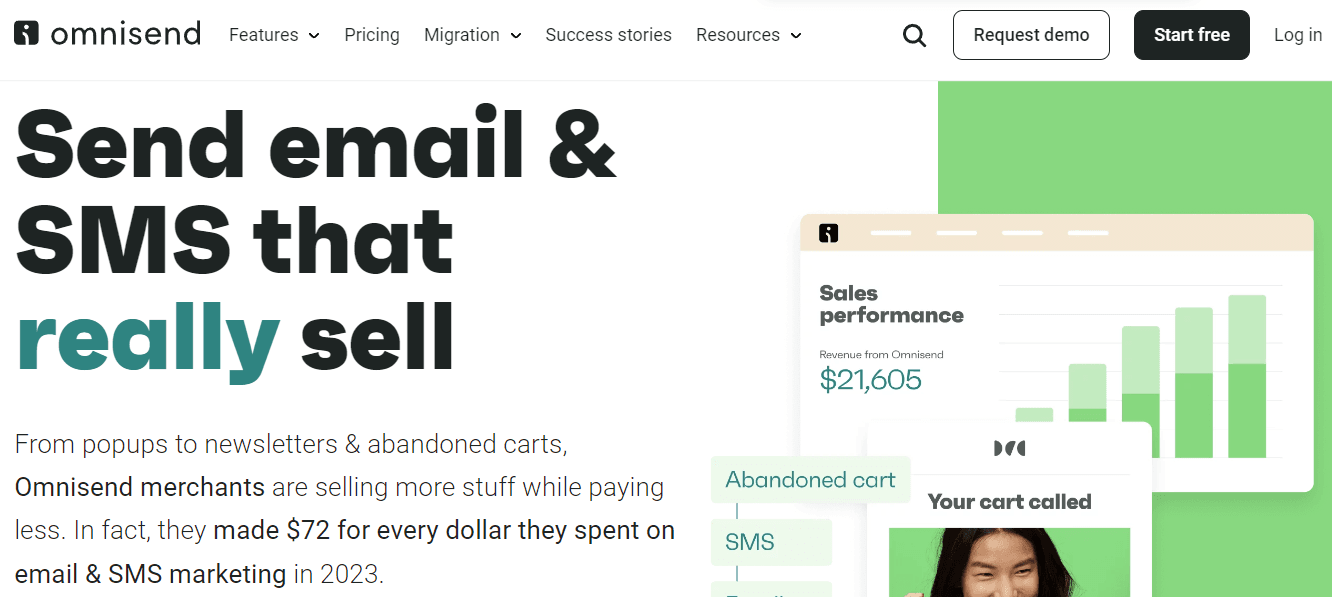
Task: Open the Pricing menu item
Action: coord(372,35)
